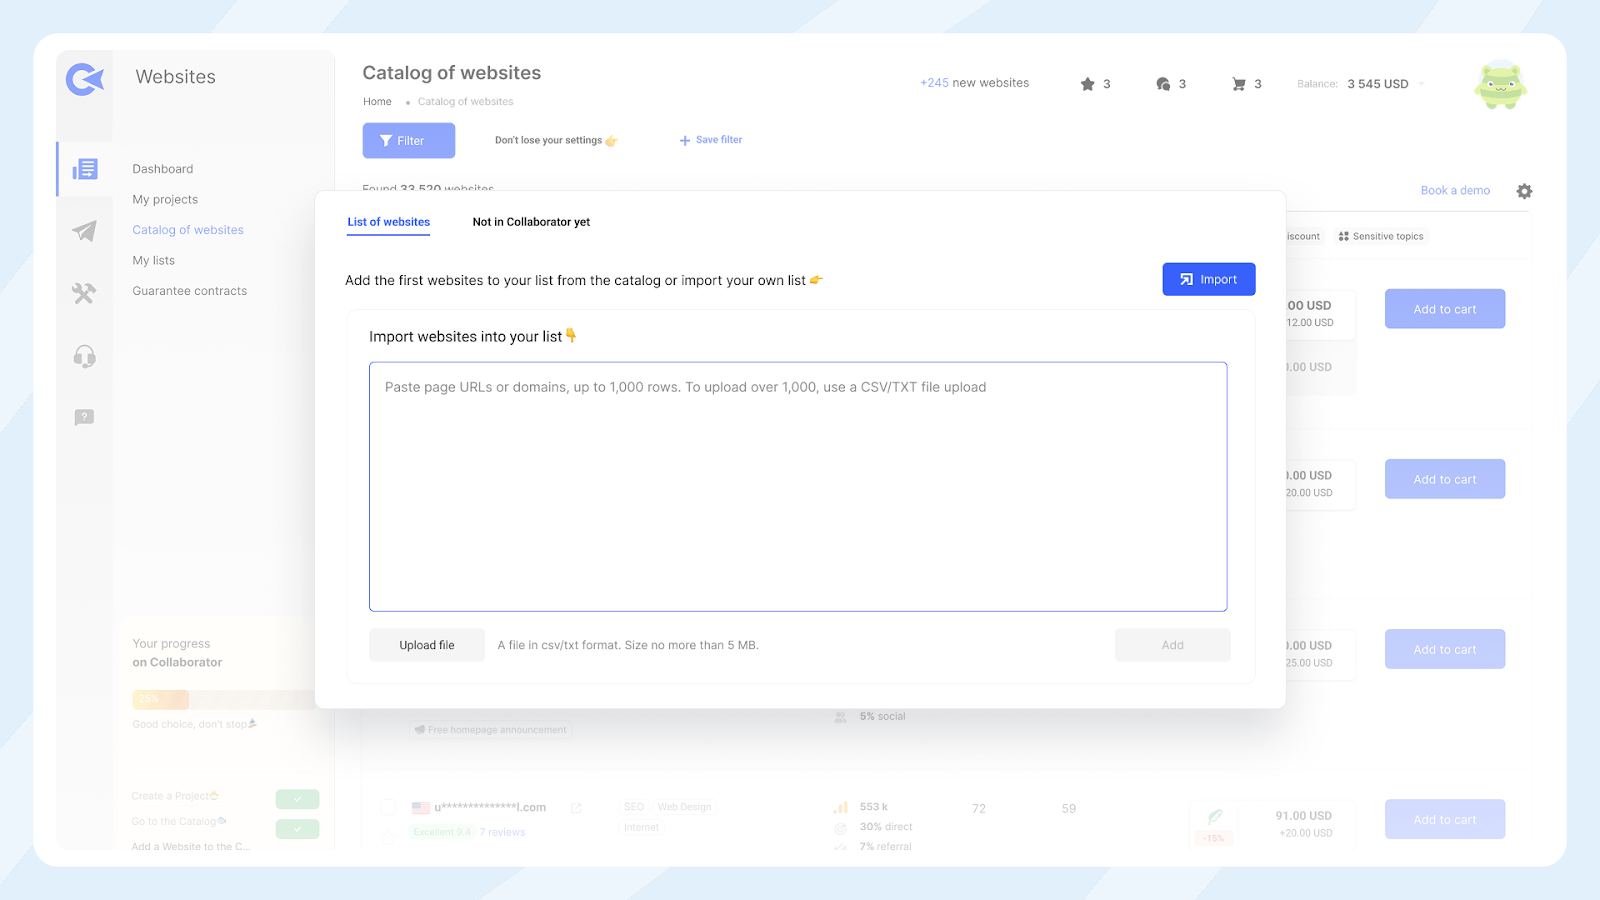Select the "List of websites" tab
The image size is (1600, 900).
tap(388, 222)
